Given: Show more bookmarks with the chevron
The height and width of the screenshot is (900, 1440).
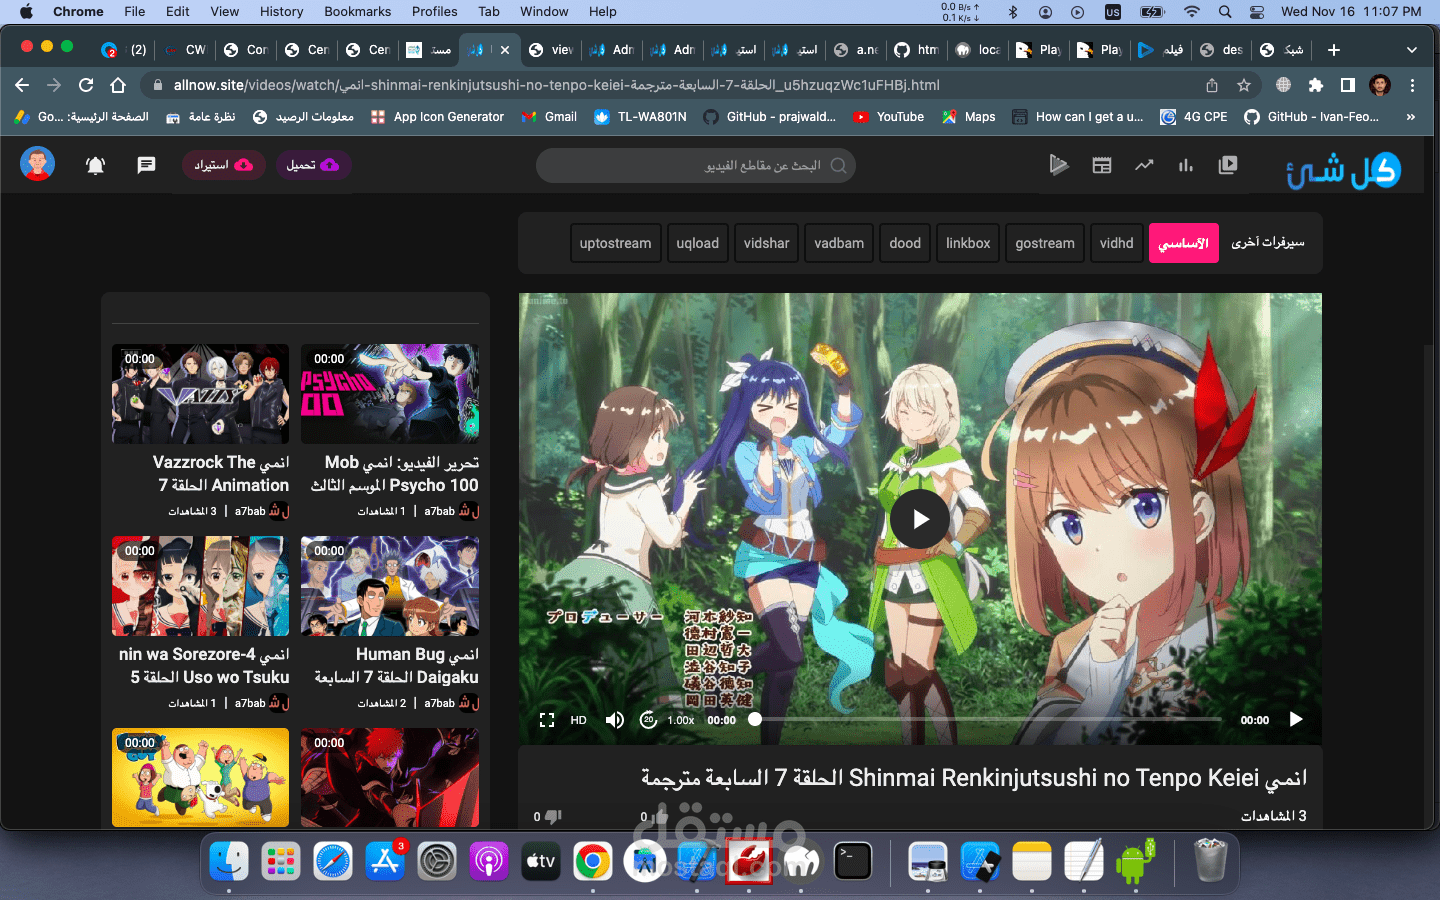Looking at the screenshot, I should click(x=1411, y=117).
